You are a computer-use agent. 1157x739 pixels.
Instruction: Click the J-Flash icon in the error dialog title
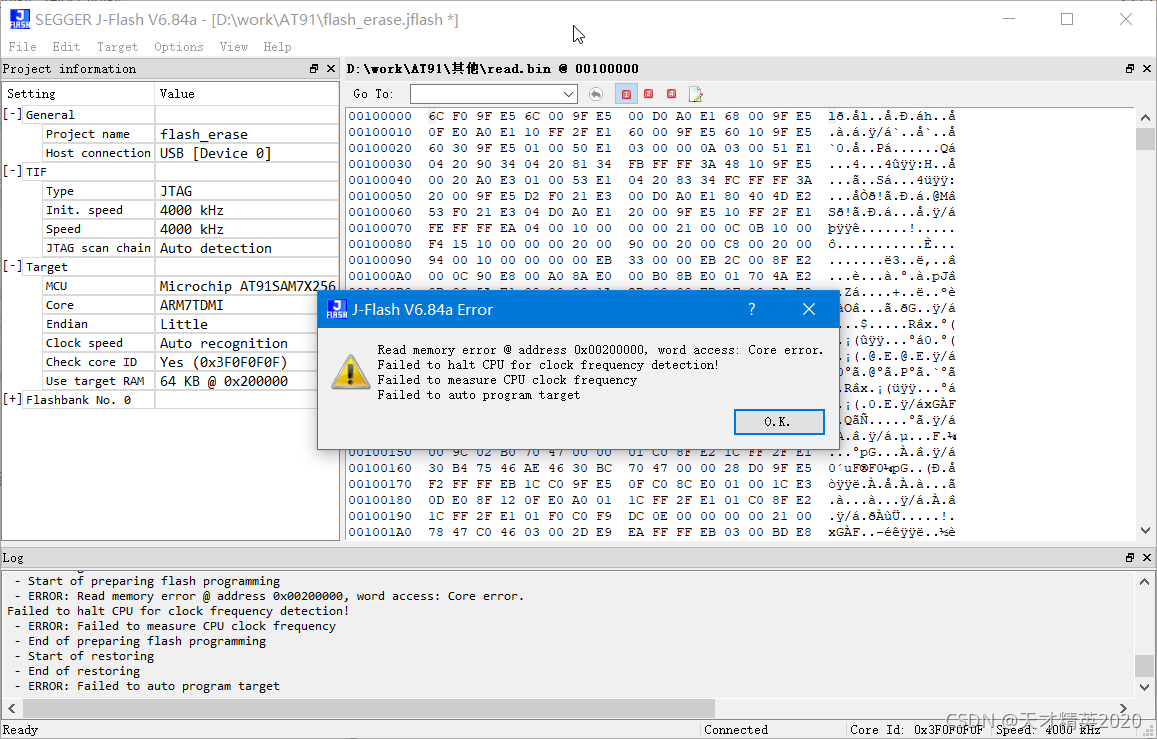337,309
